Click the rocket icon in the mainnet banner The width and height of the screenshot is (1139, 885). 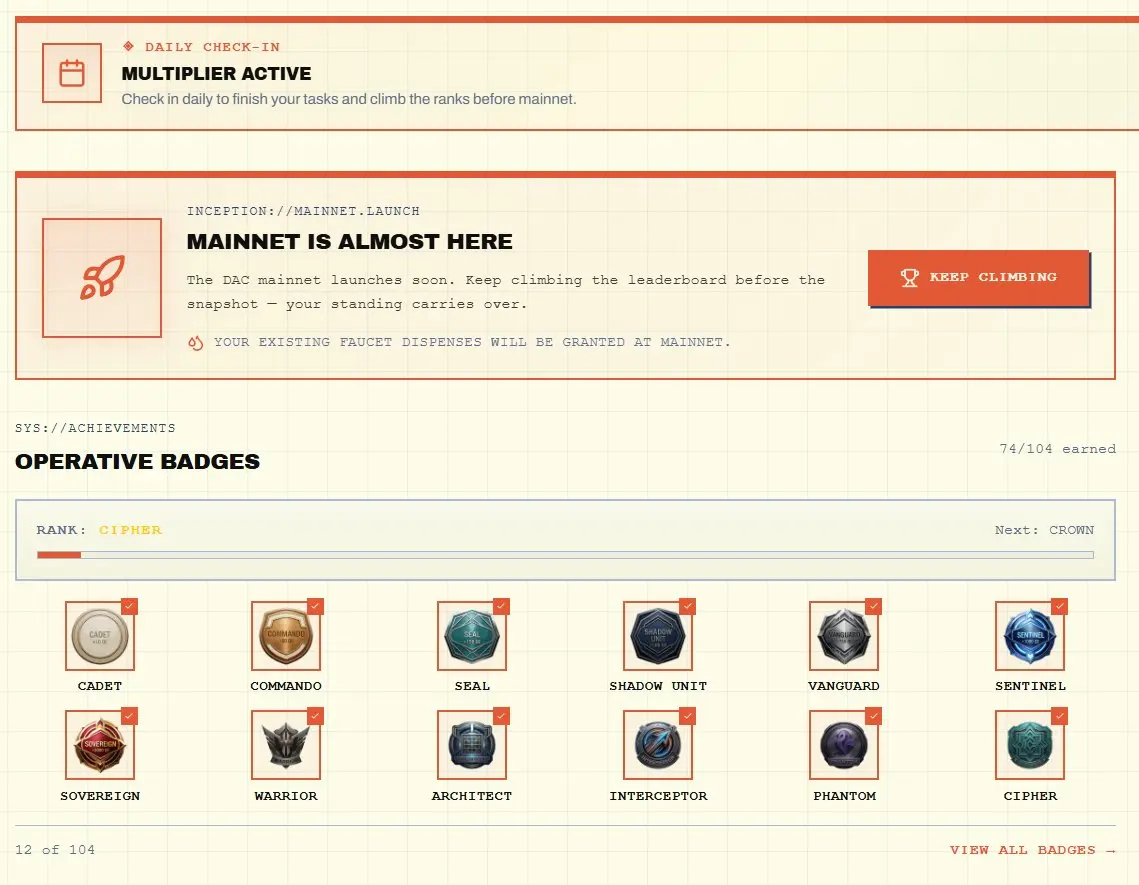[x=102, y=278]
